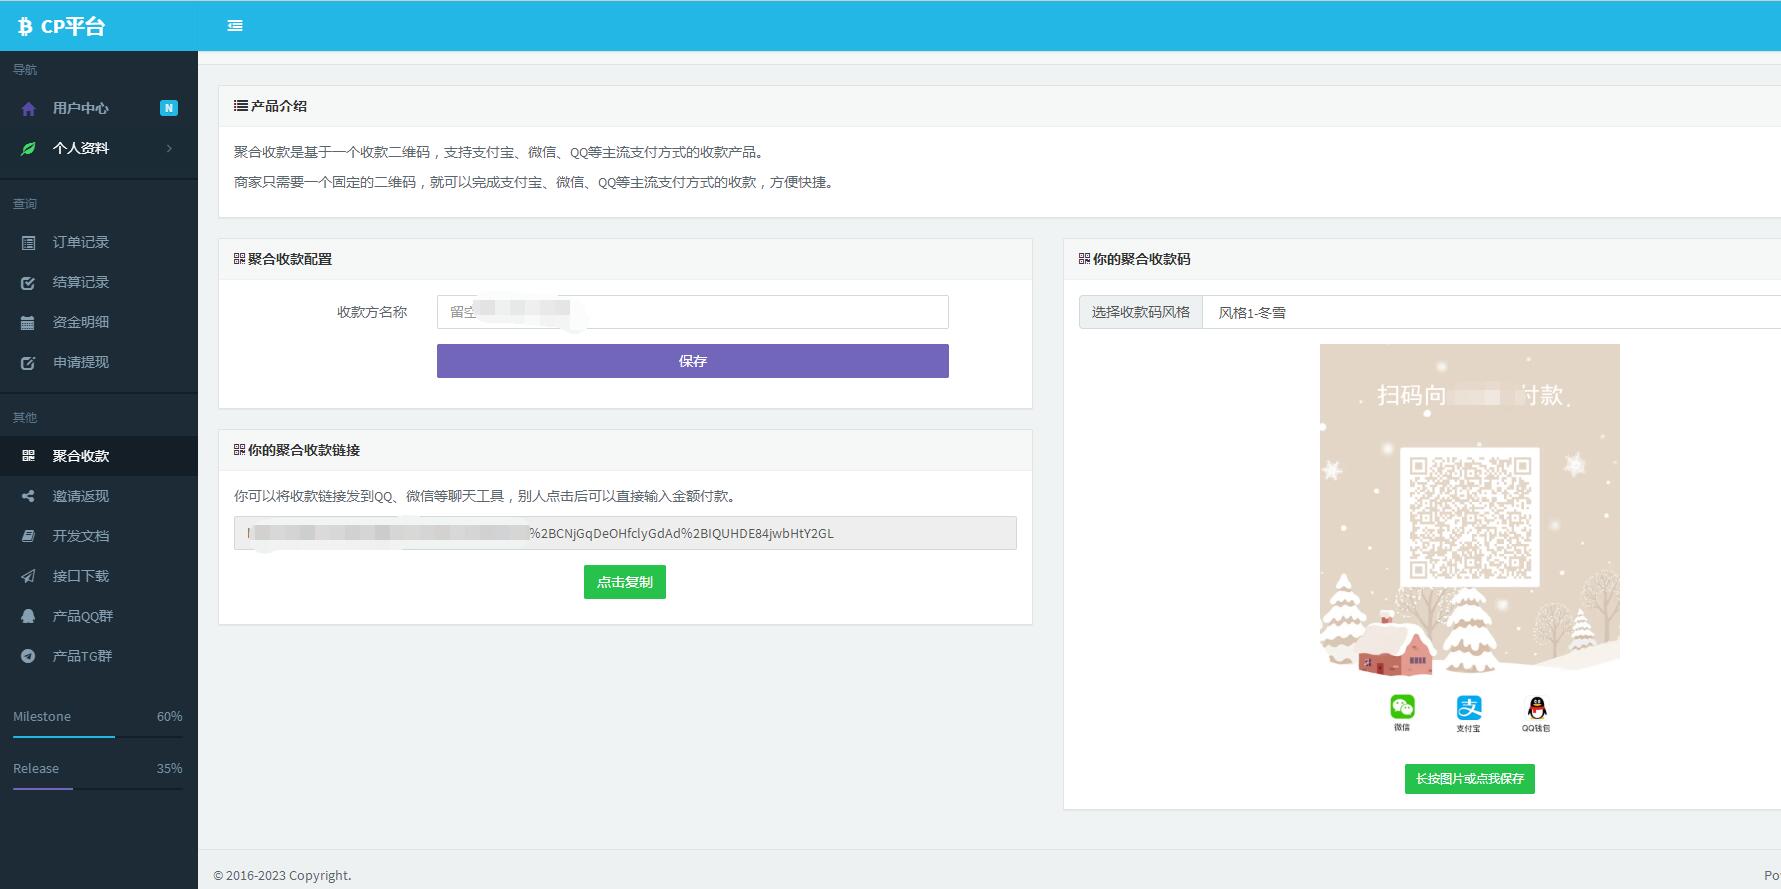Open 申请提现 in the sidebar
Screen dimensions: 1781x889
click(81, 362)
